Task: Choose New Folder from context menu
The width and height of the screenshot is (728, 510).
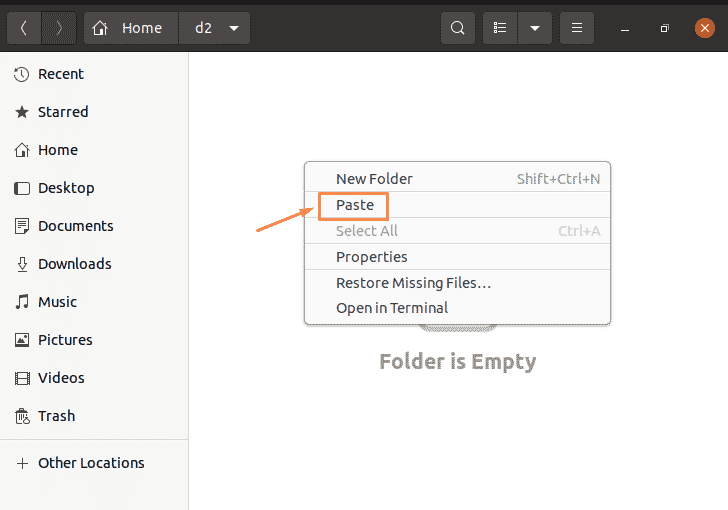Action: [x=457, y=179]
